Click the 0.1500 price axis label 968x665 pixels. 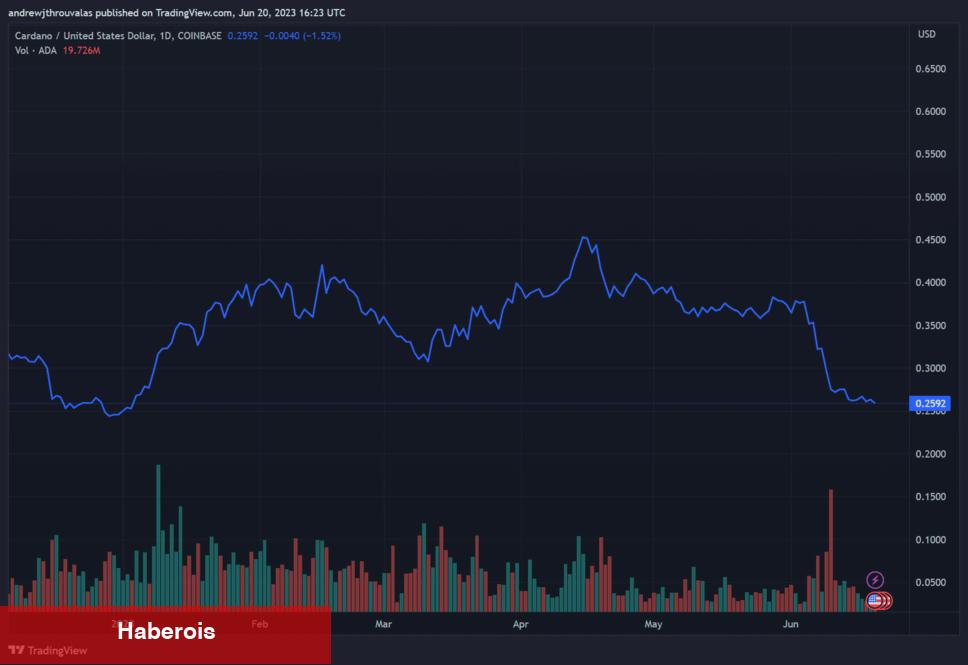pyautogui.click(x=930, y=497)
